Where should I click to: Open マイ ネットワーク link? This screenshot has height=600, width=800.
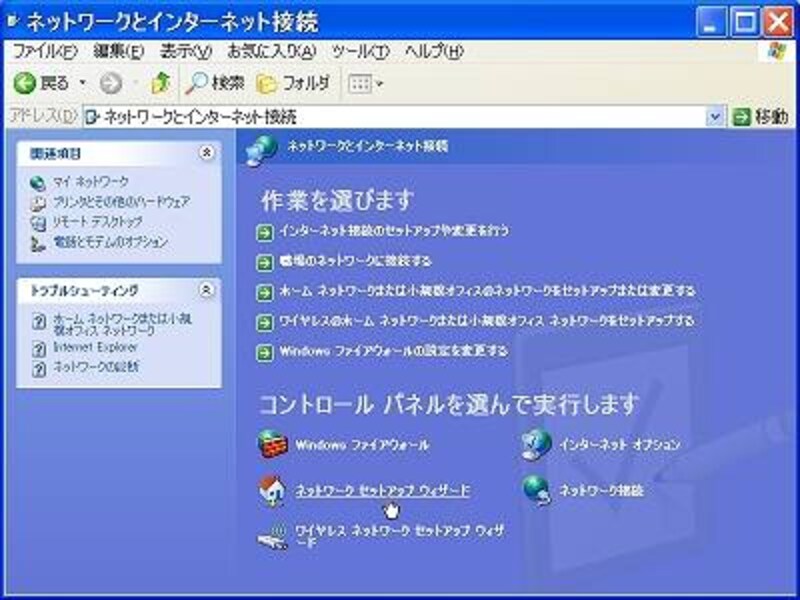point(91,182)
